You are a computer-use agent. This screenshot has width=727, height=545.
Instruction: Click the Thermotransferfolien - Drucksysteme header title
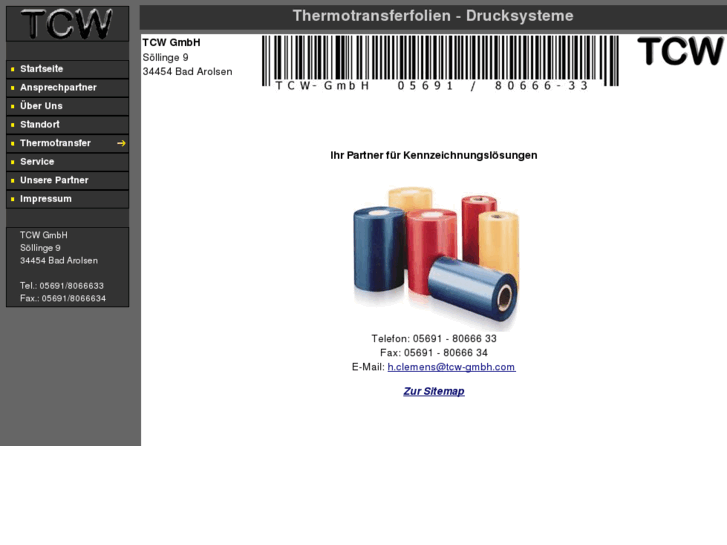pyautogui.click(x=433, y=16)
